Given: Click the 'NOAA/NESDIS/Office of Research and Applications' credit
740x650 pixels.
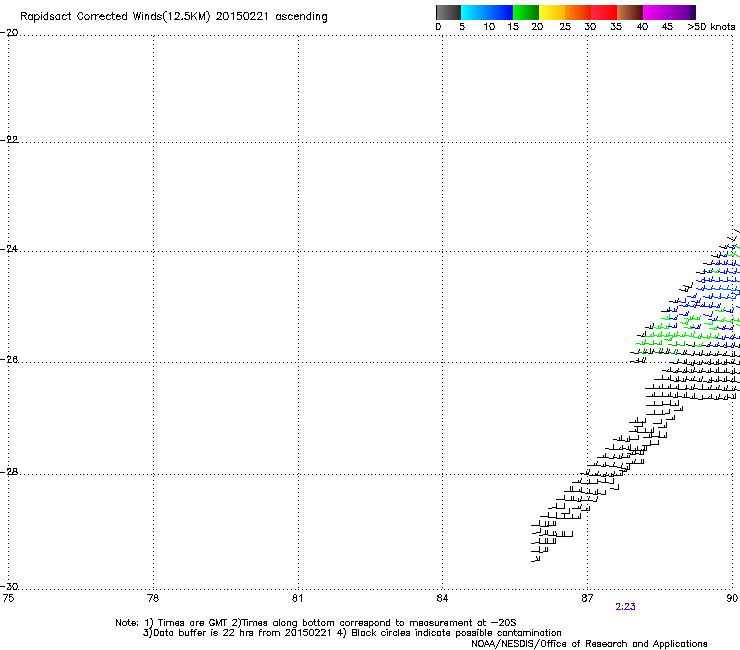Looking at the screenshot, I should click(589, 644).
